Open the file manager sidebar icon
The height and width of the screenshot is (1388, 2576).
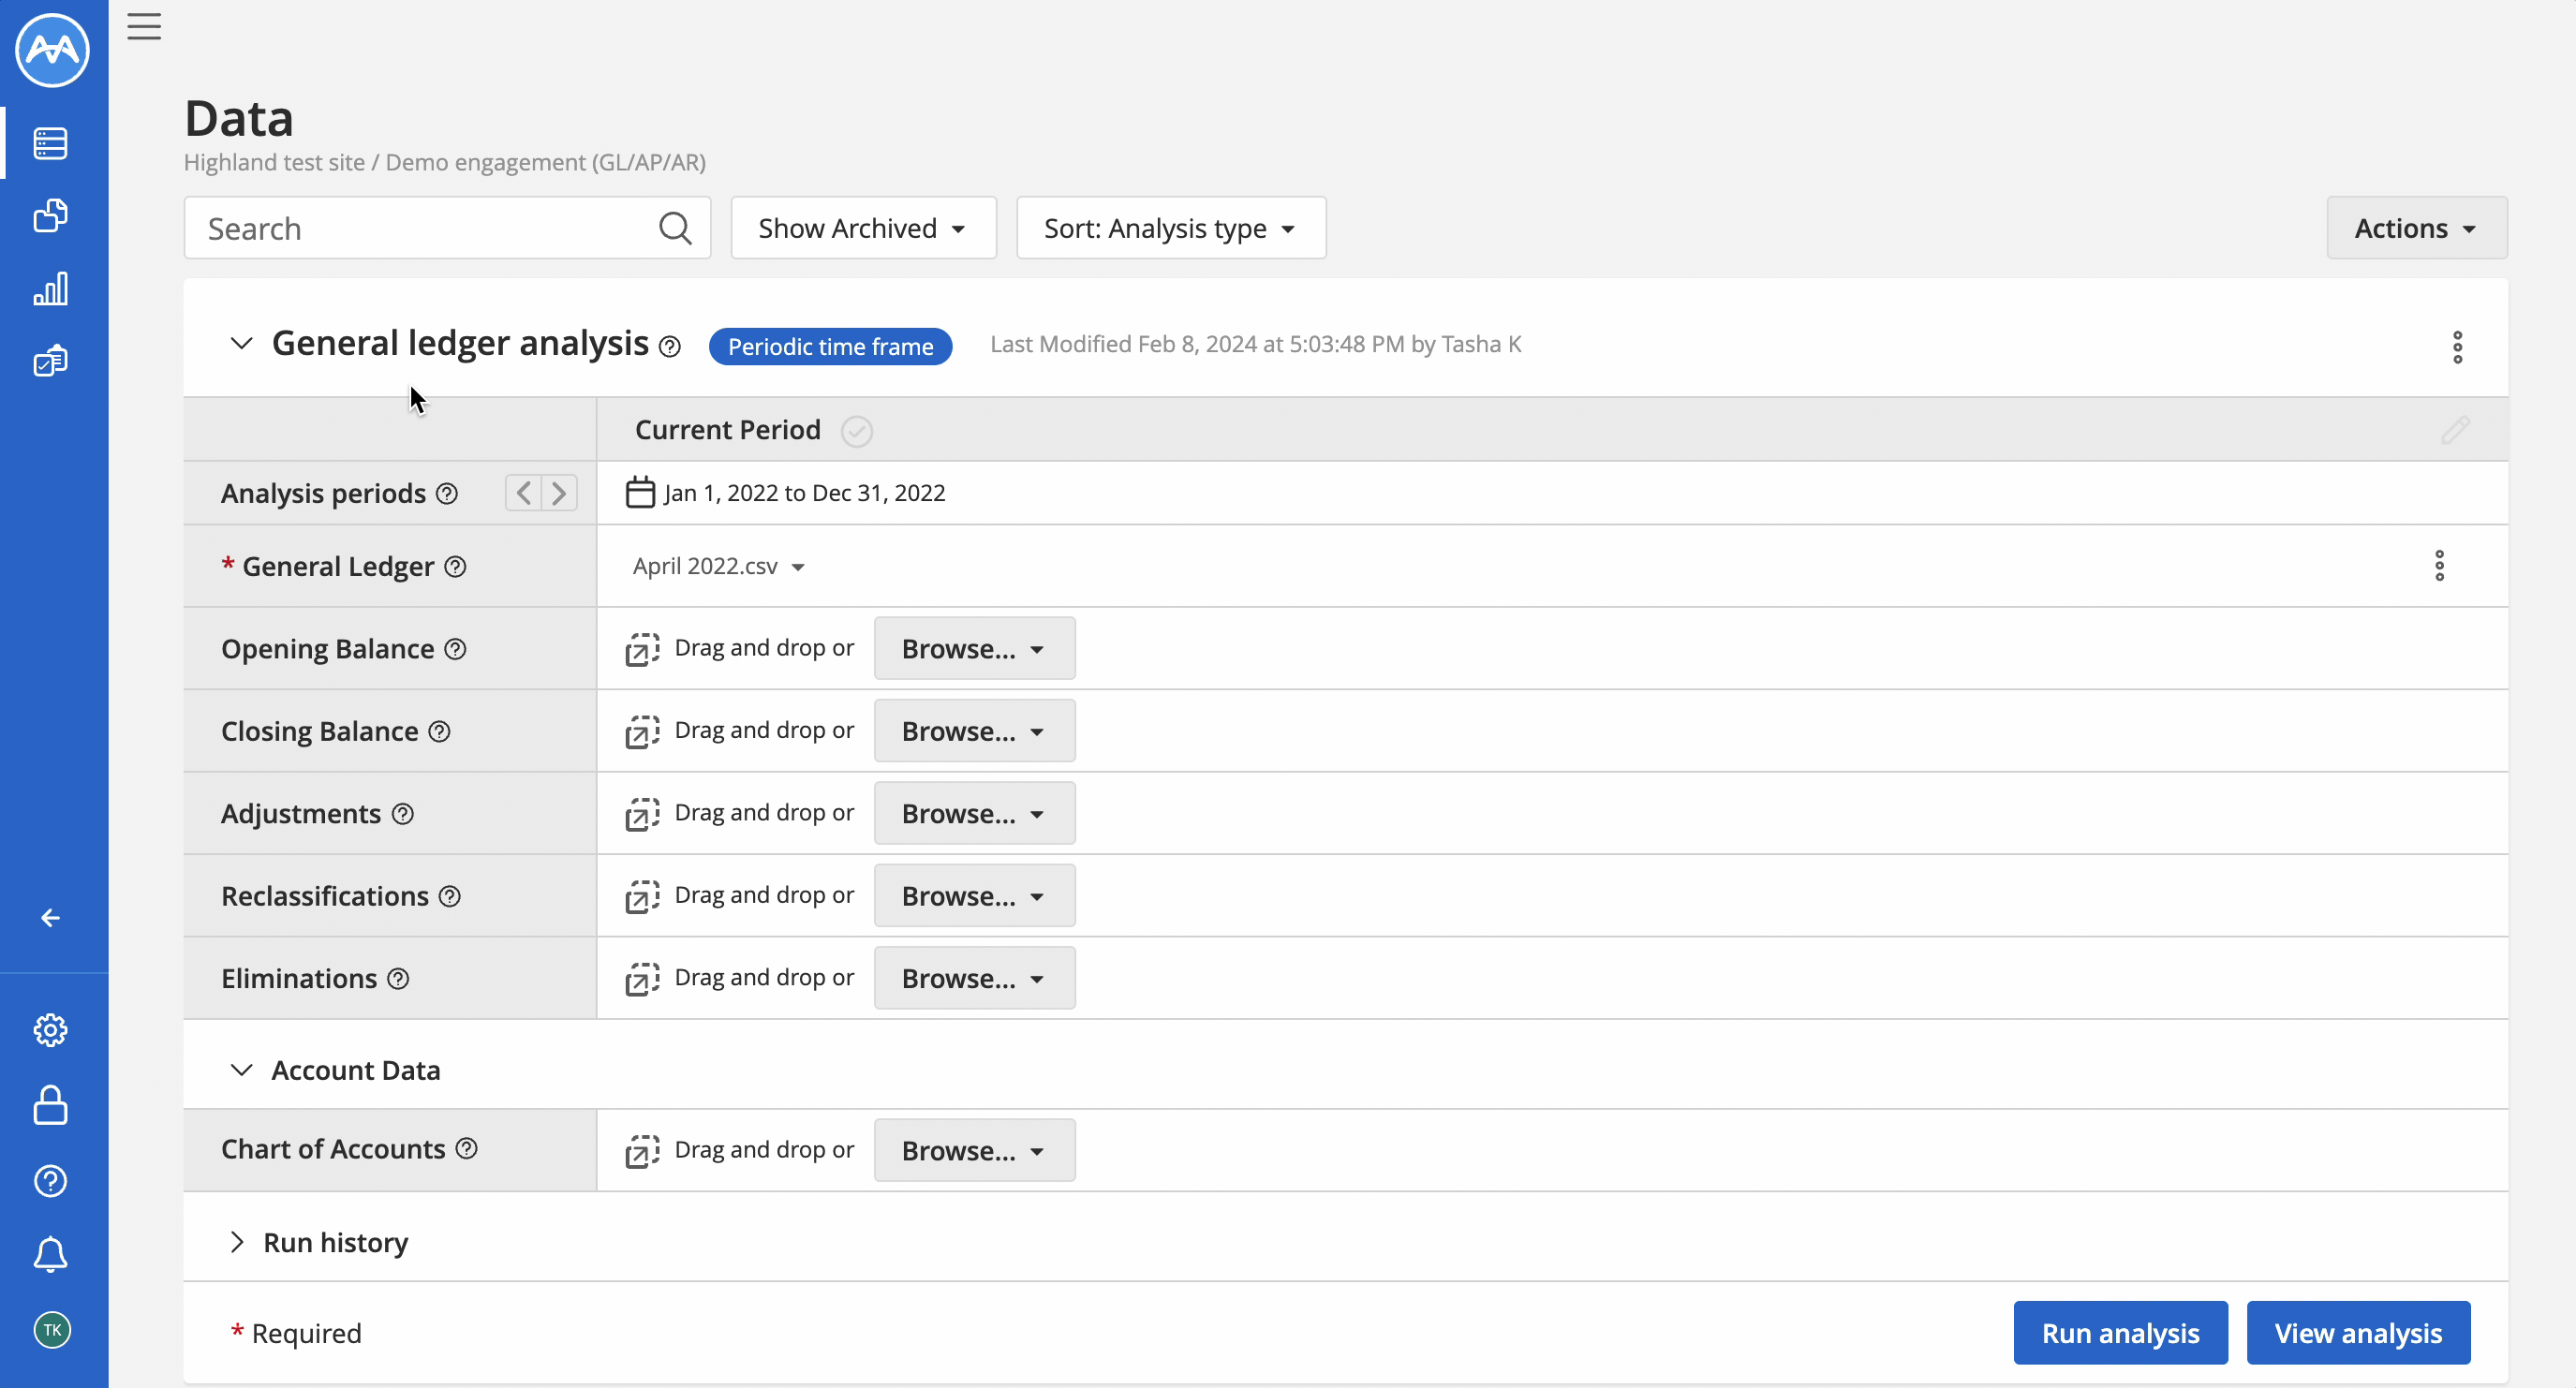pos(51,215)
